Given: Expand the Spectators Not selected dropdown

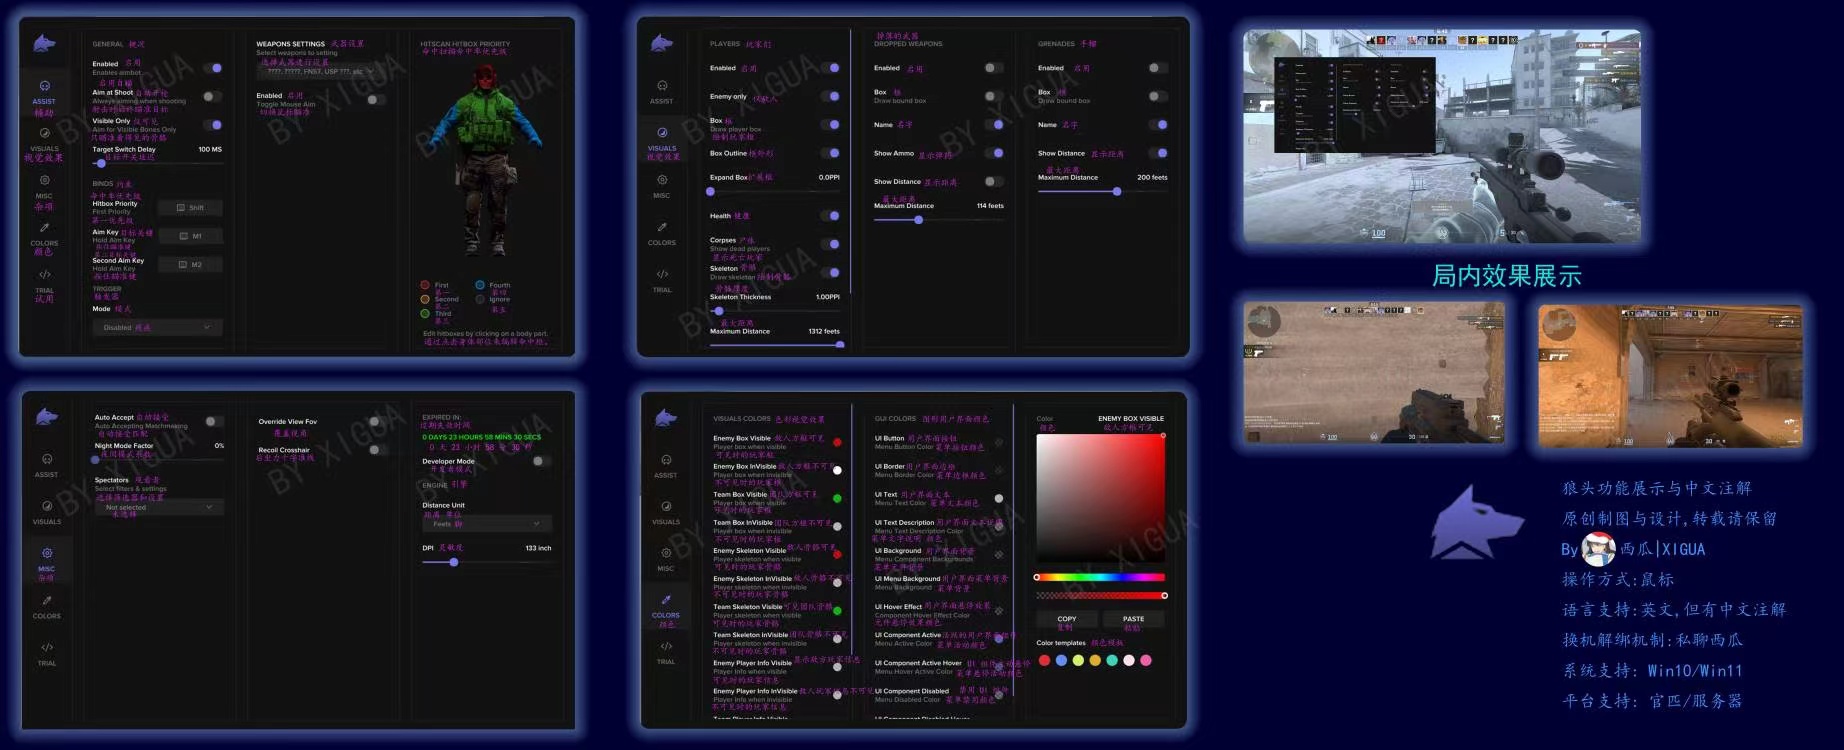Looking at the screenshot, I should [x=157, y=507].
